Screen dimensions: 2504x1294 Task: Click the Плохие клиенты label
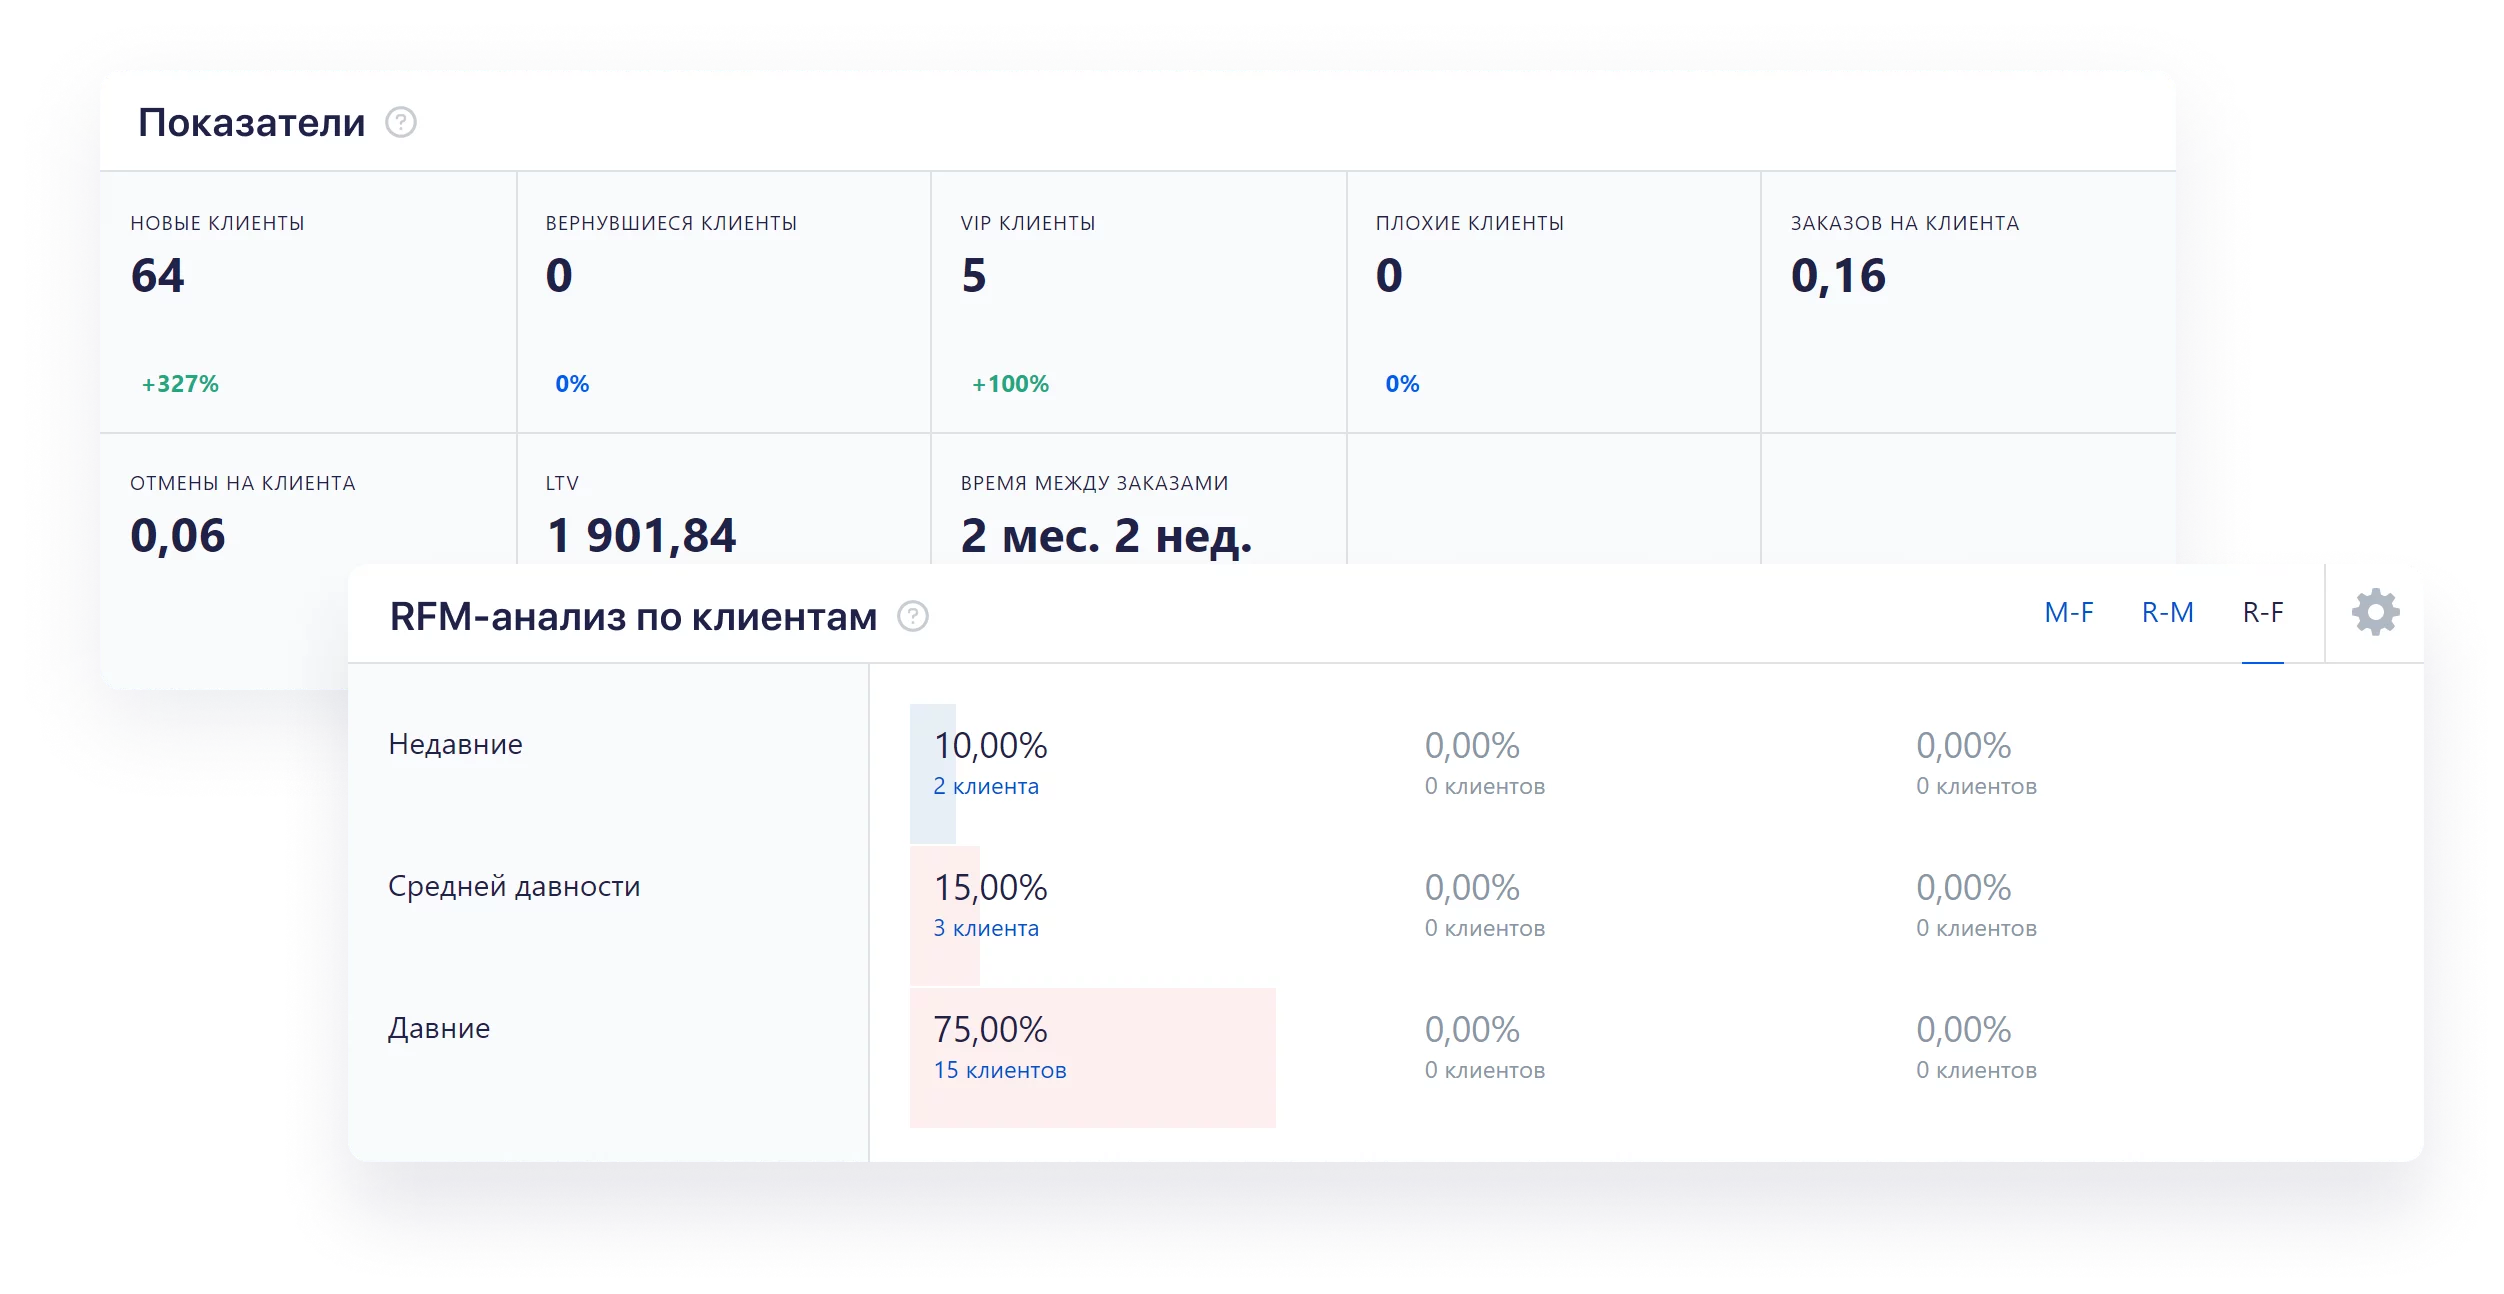click(1470, 223)
